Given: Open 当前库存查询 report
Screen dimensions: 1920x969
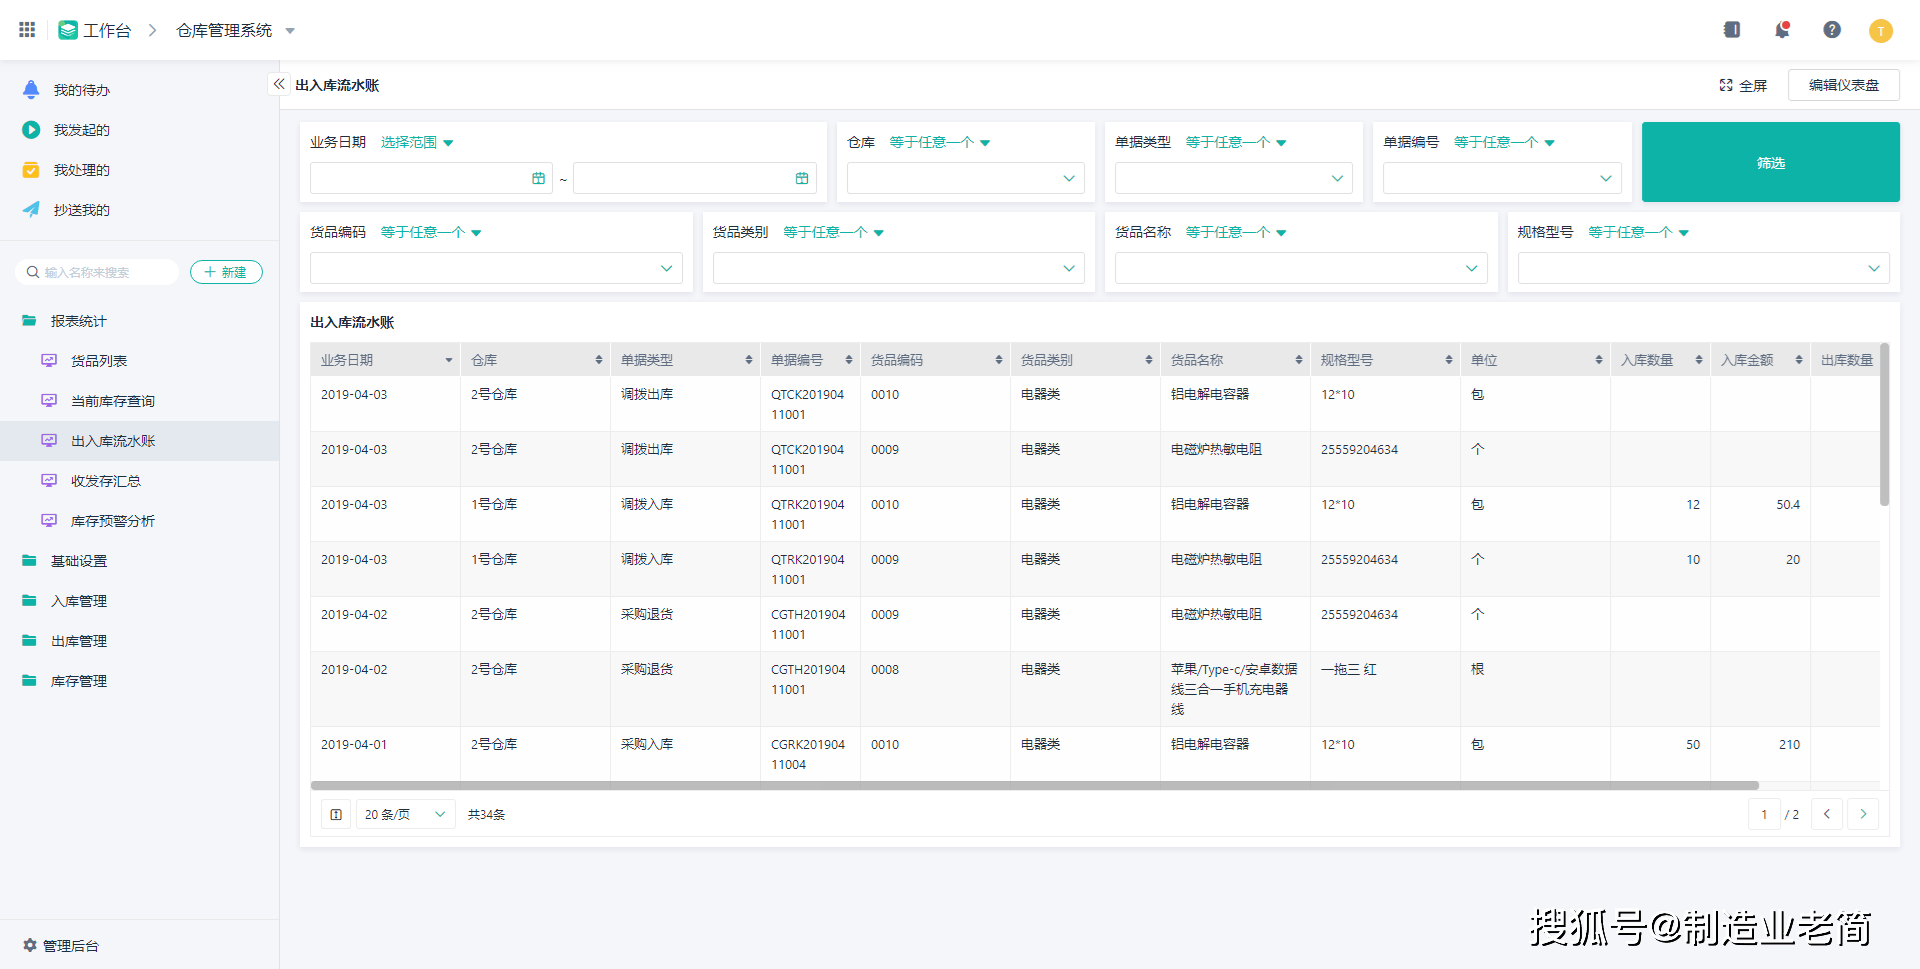Looking at the screenshot, I should point(112,401).
